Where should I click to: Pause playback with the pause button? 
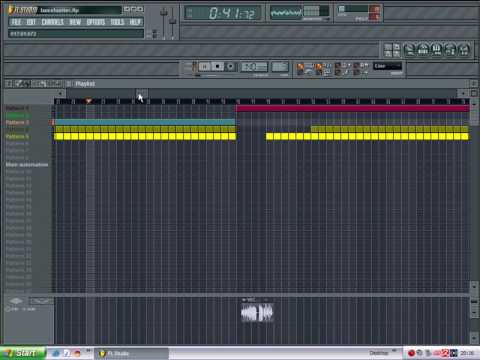(205, 67)
